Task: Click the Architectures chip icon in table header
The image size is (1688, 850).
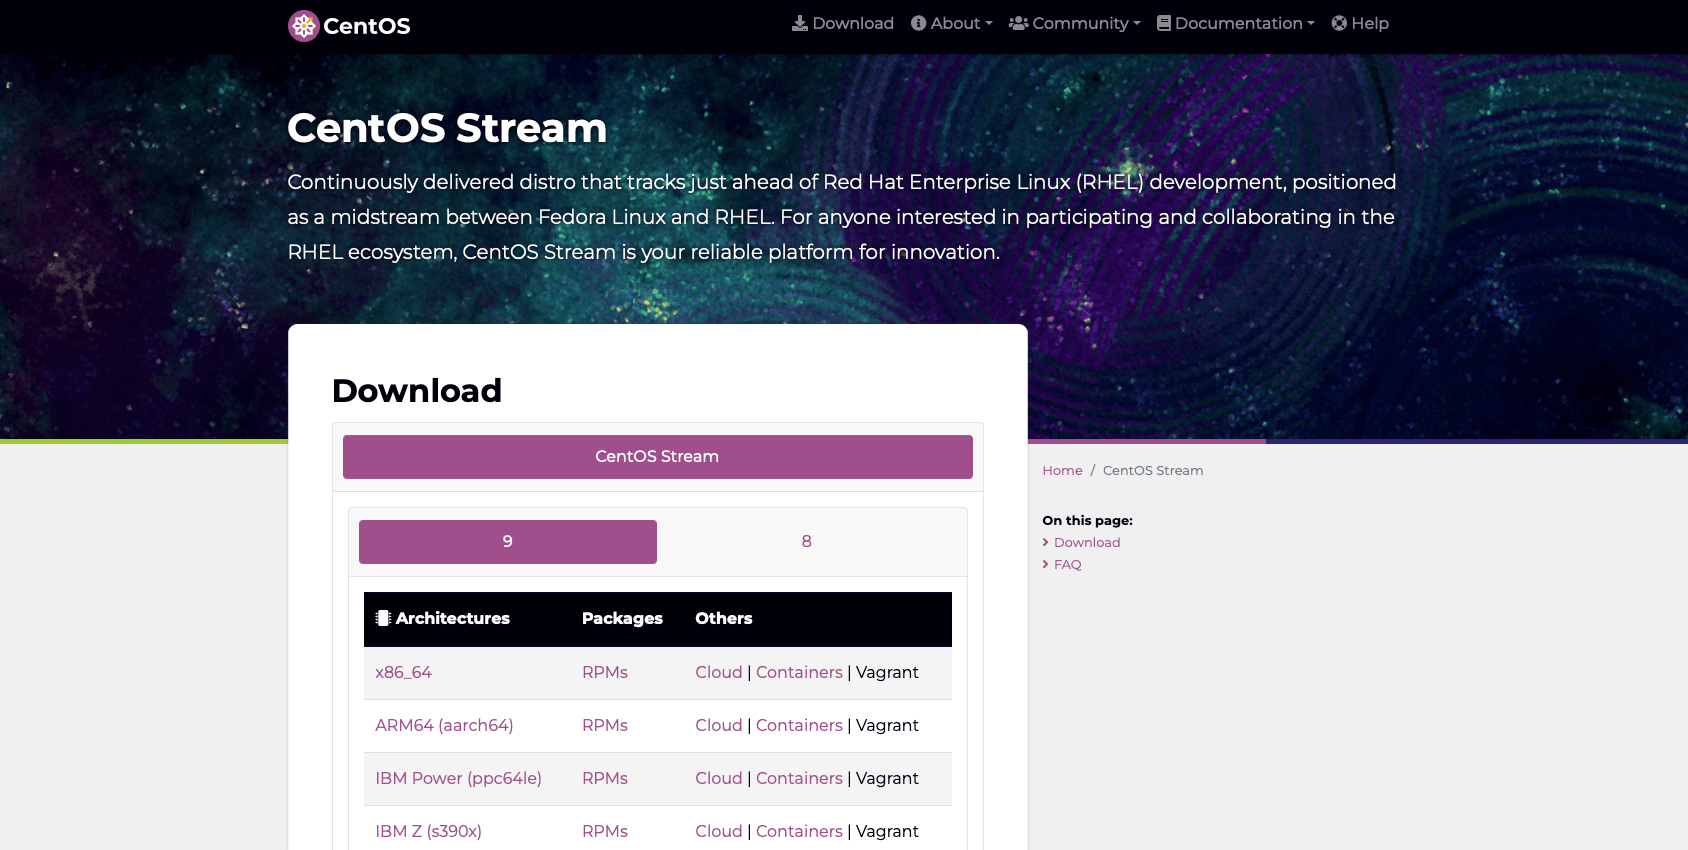Action: 383,618
